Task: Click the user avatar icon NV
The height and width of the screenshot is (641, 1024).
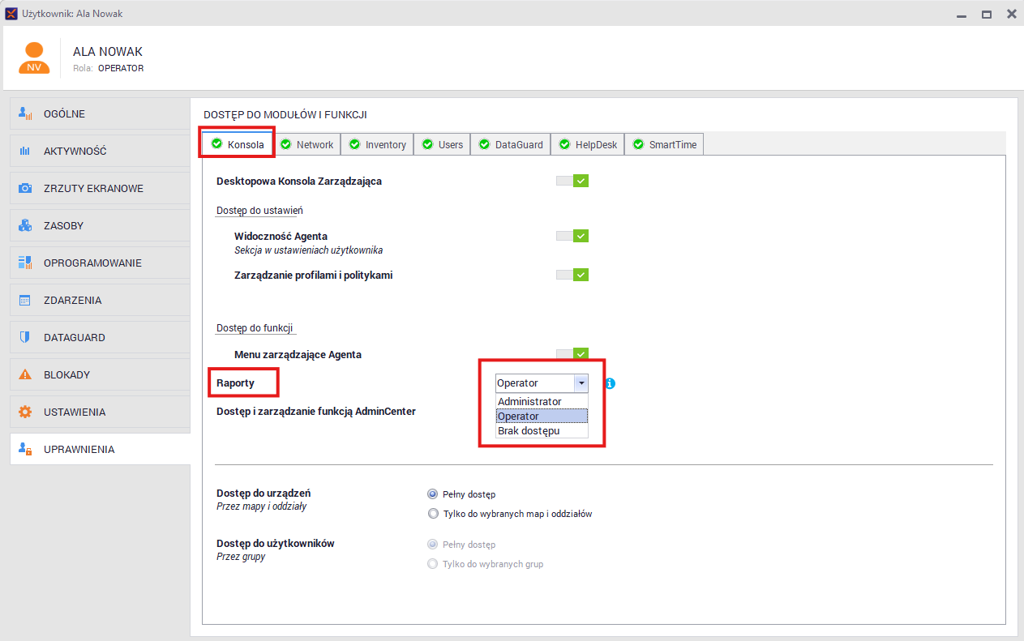Action: click(34, 58)
